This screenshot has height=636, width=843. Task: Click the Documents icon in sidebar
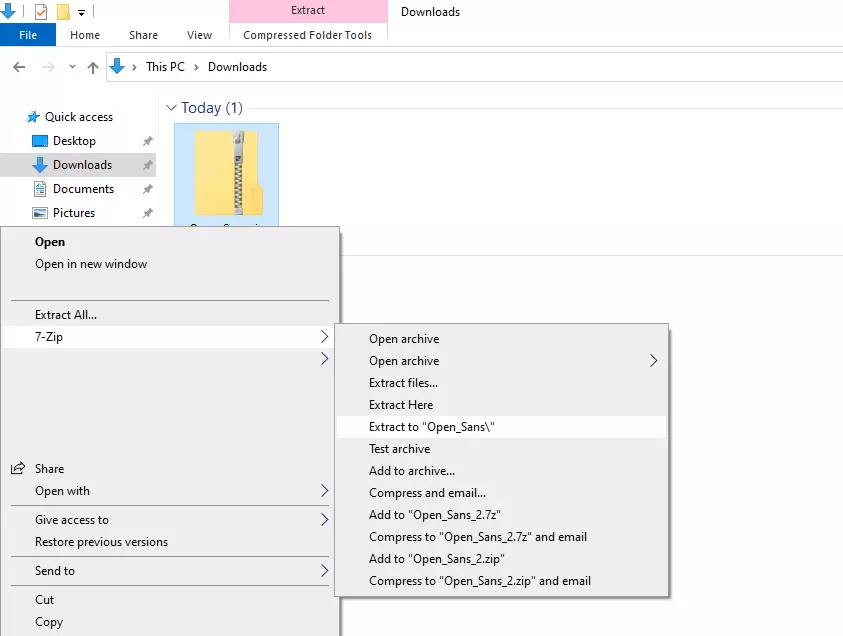click(40, 189)
